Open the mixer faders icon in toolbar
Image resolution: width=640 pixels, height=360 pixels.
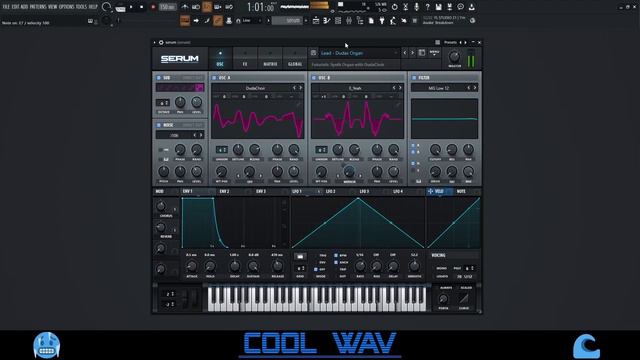pyautogui.click(x=349, y=20)
